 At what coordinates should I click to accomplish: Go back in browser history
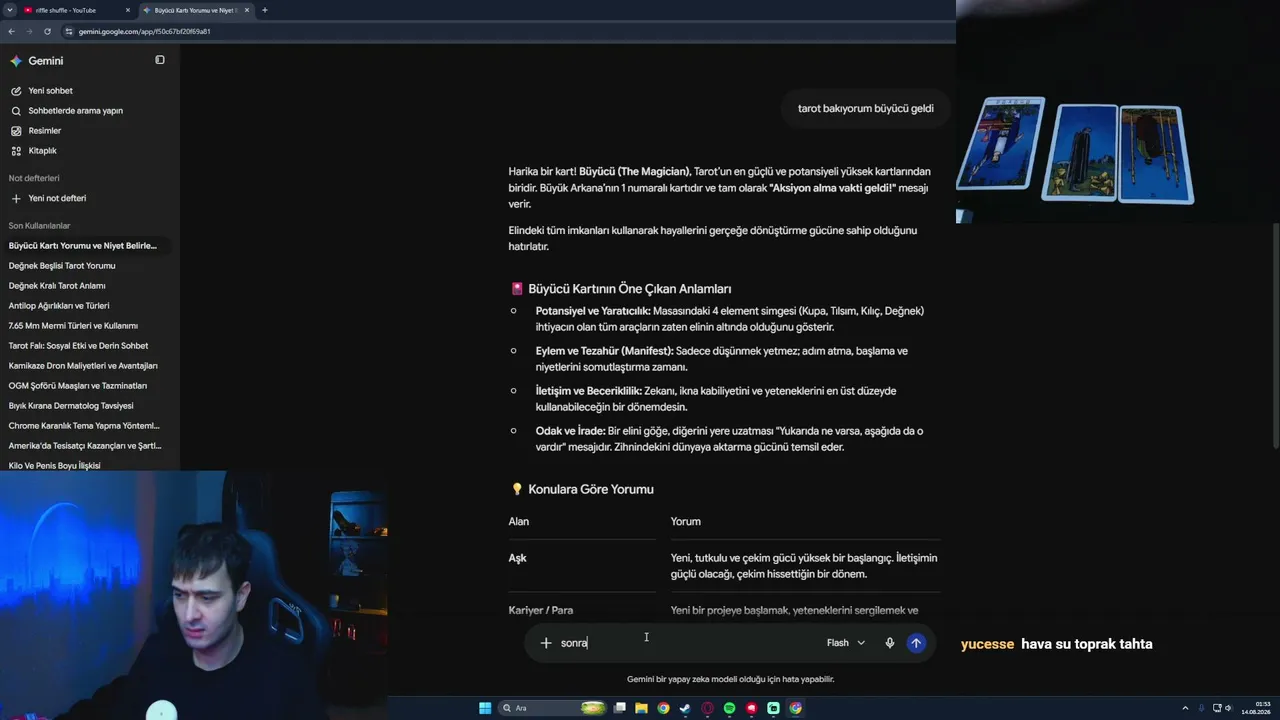tap(11, 31)
